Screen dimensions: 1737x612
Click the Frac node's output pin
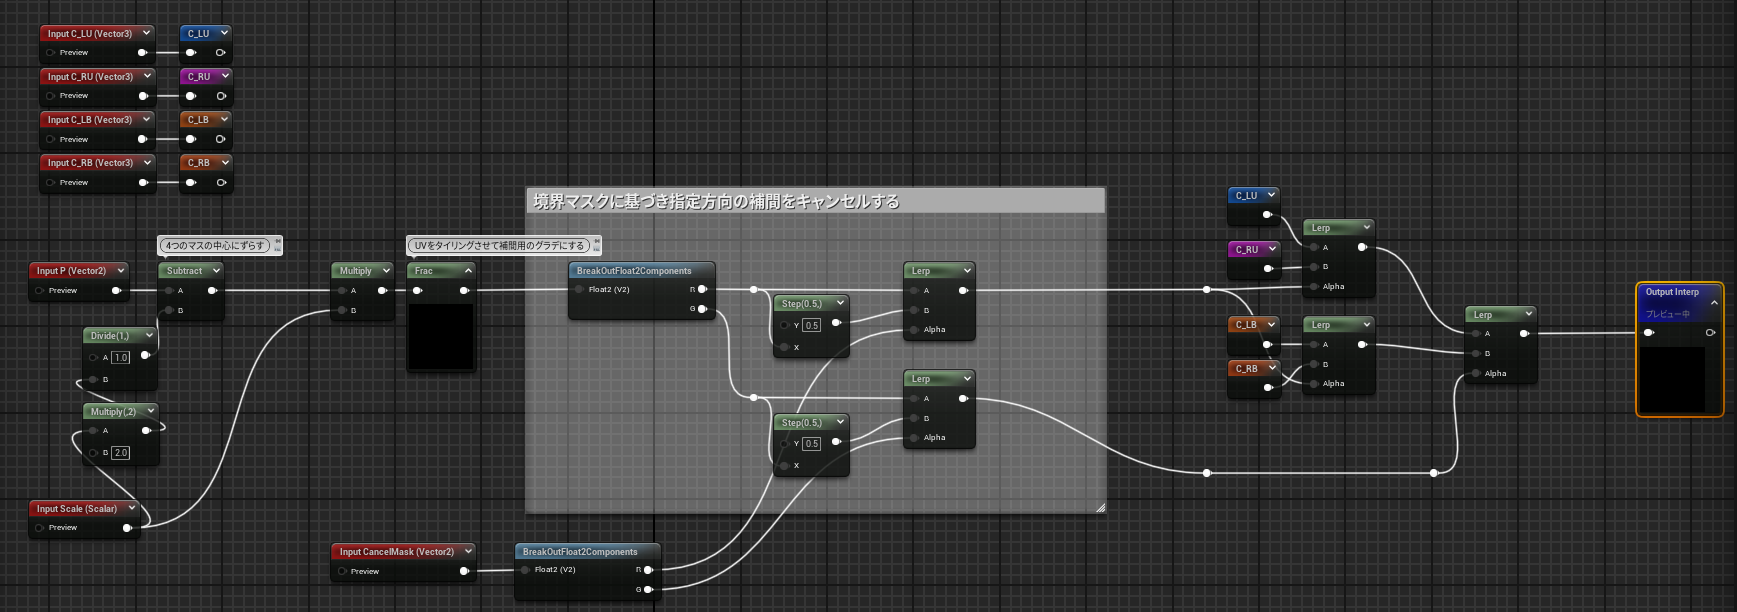[464, 291]
